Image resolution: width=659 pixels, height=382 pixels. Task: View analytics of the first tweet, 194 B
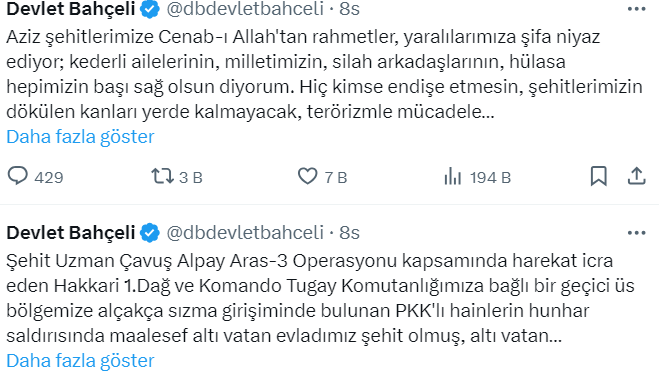click(x=477, y=177)
